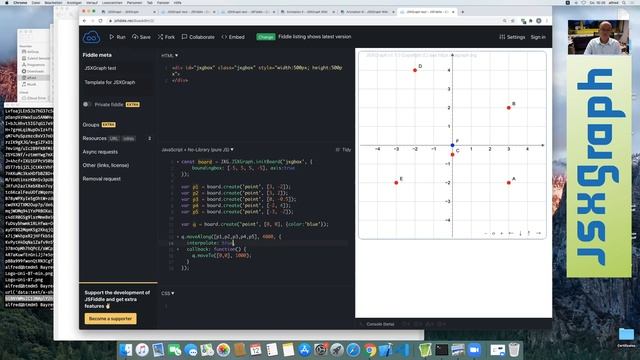Viewport: 640px width, 360px height.
Task: Open Visual Studio Code in the Dock
Action: coord(403,350)
